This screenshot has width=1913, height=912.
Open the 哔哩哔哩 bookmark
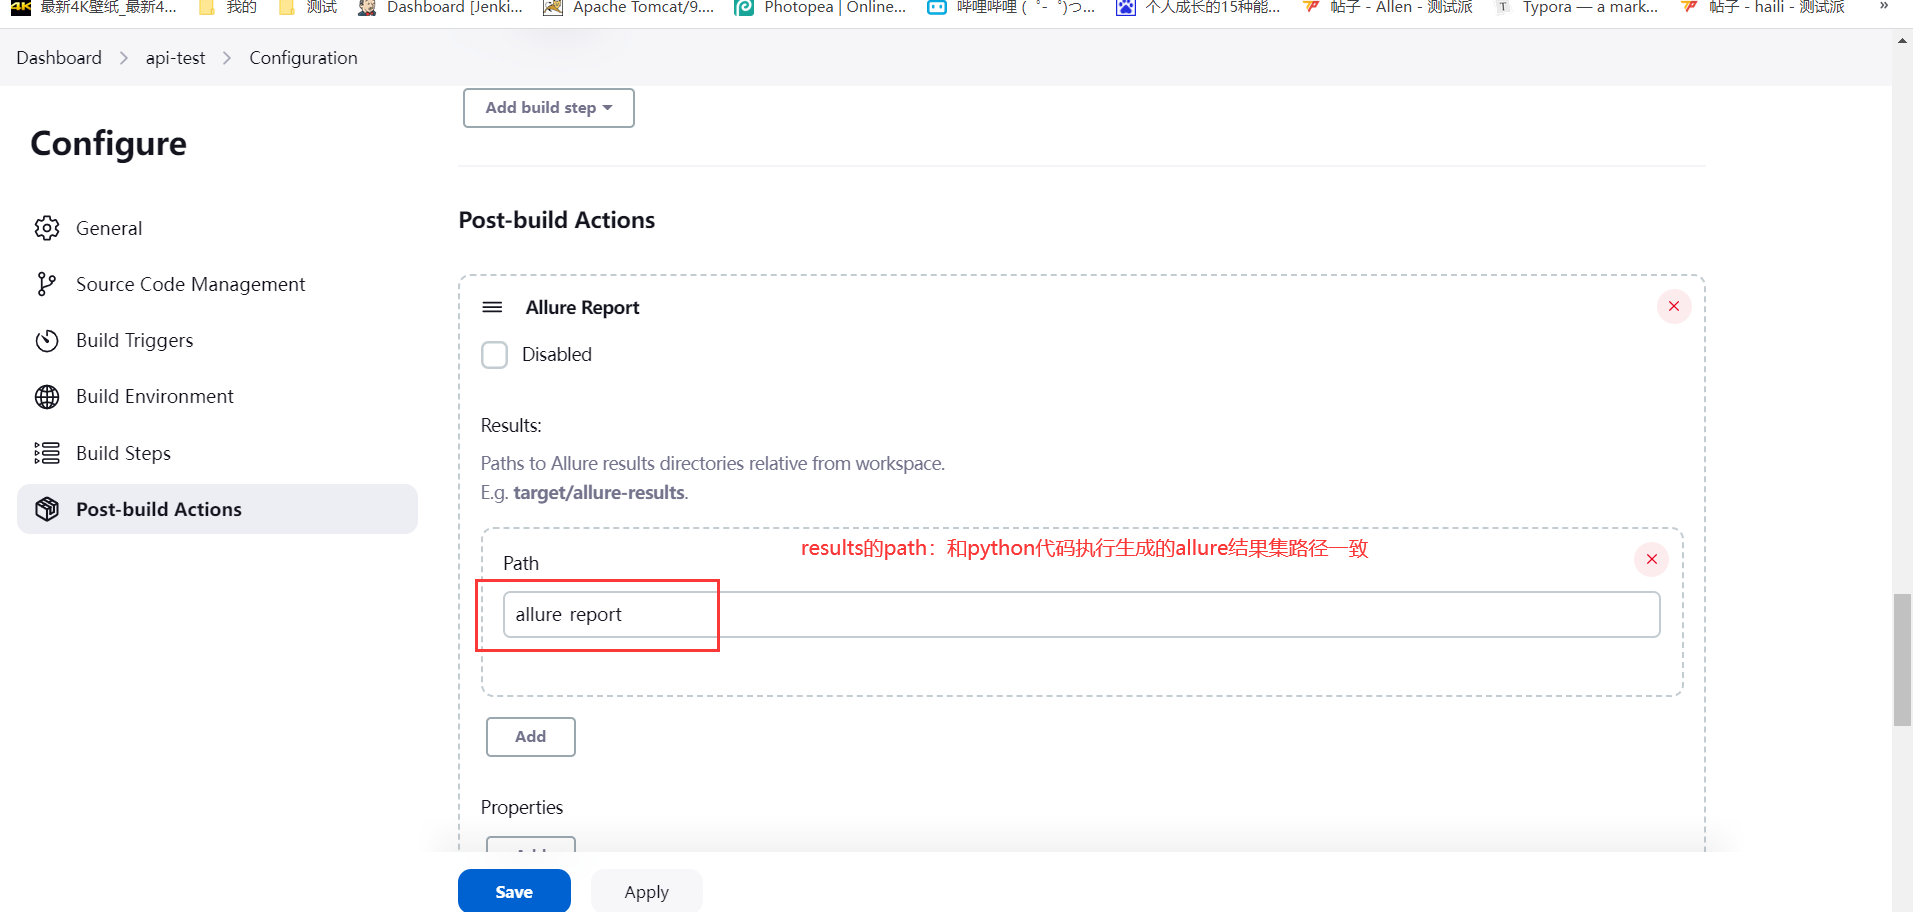[x=1011, y=8]
